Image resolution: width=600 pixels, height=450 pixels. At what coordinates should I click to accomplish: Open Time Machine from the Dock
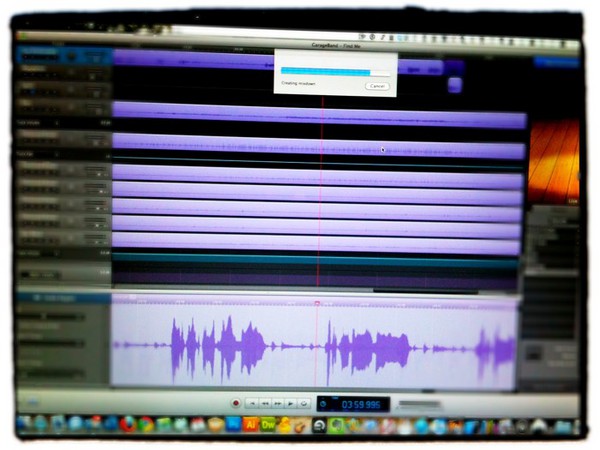pos(318,426)
